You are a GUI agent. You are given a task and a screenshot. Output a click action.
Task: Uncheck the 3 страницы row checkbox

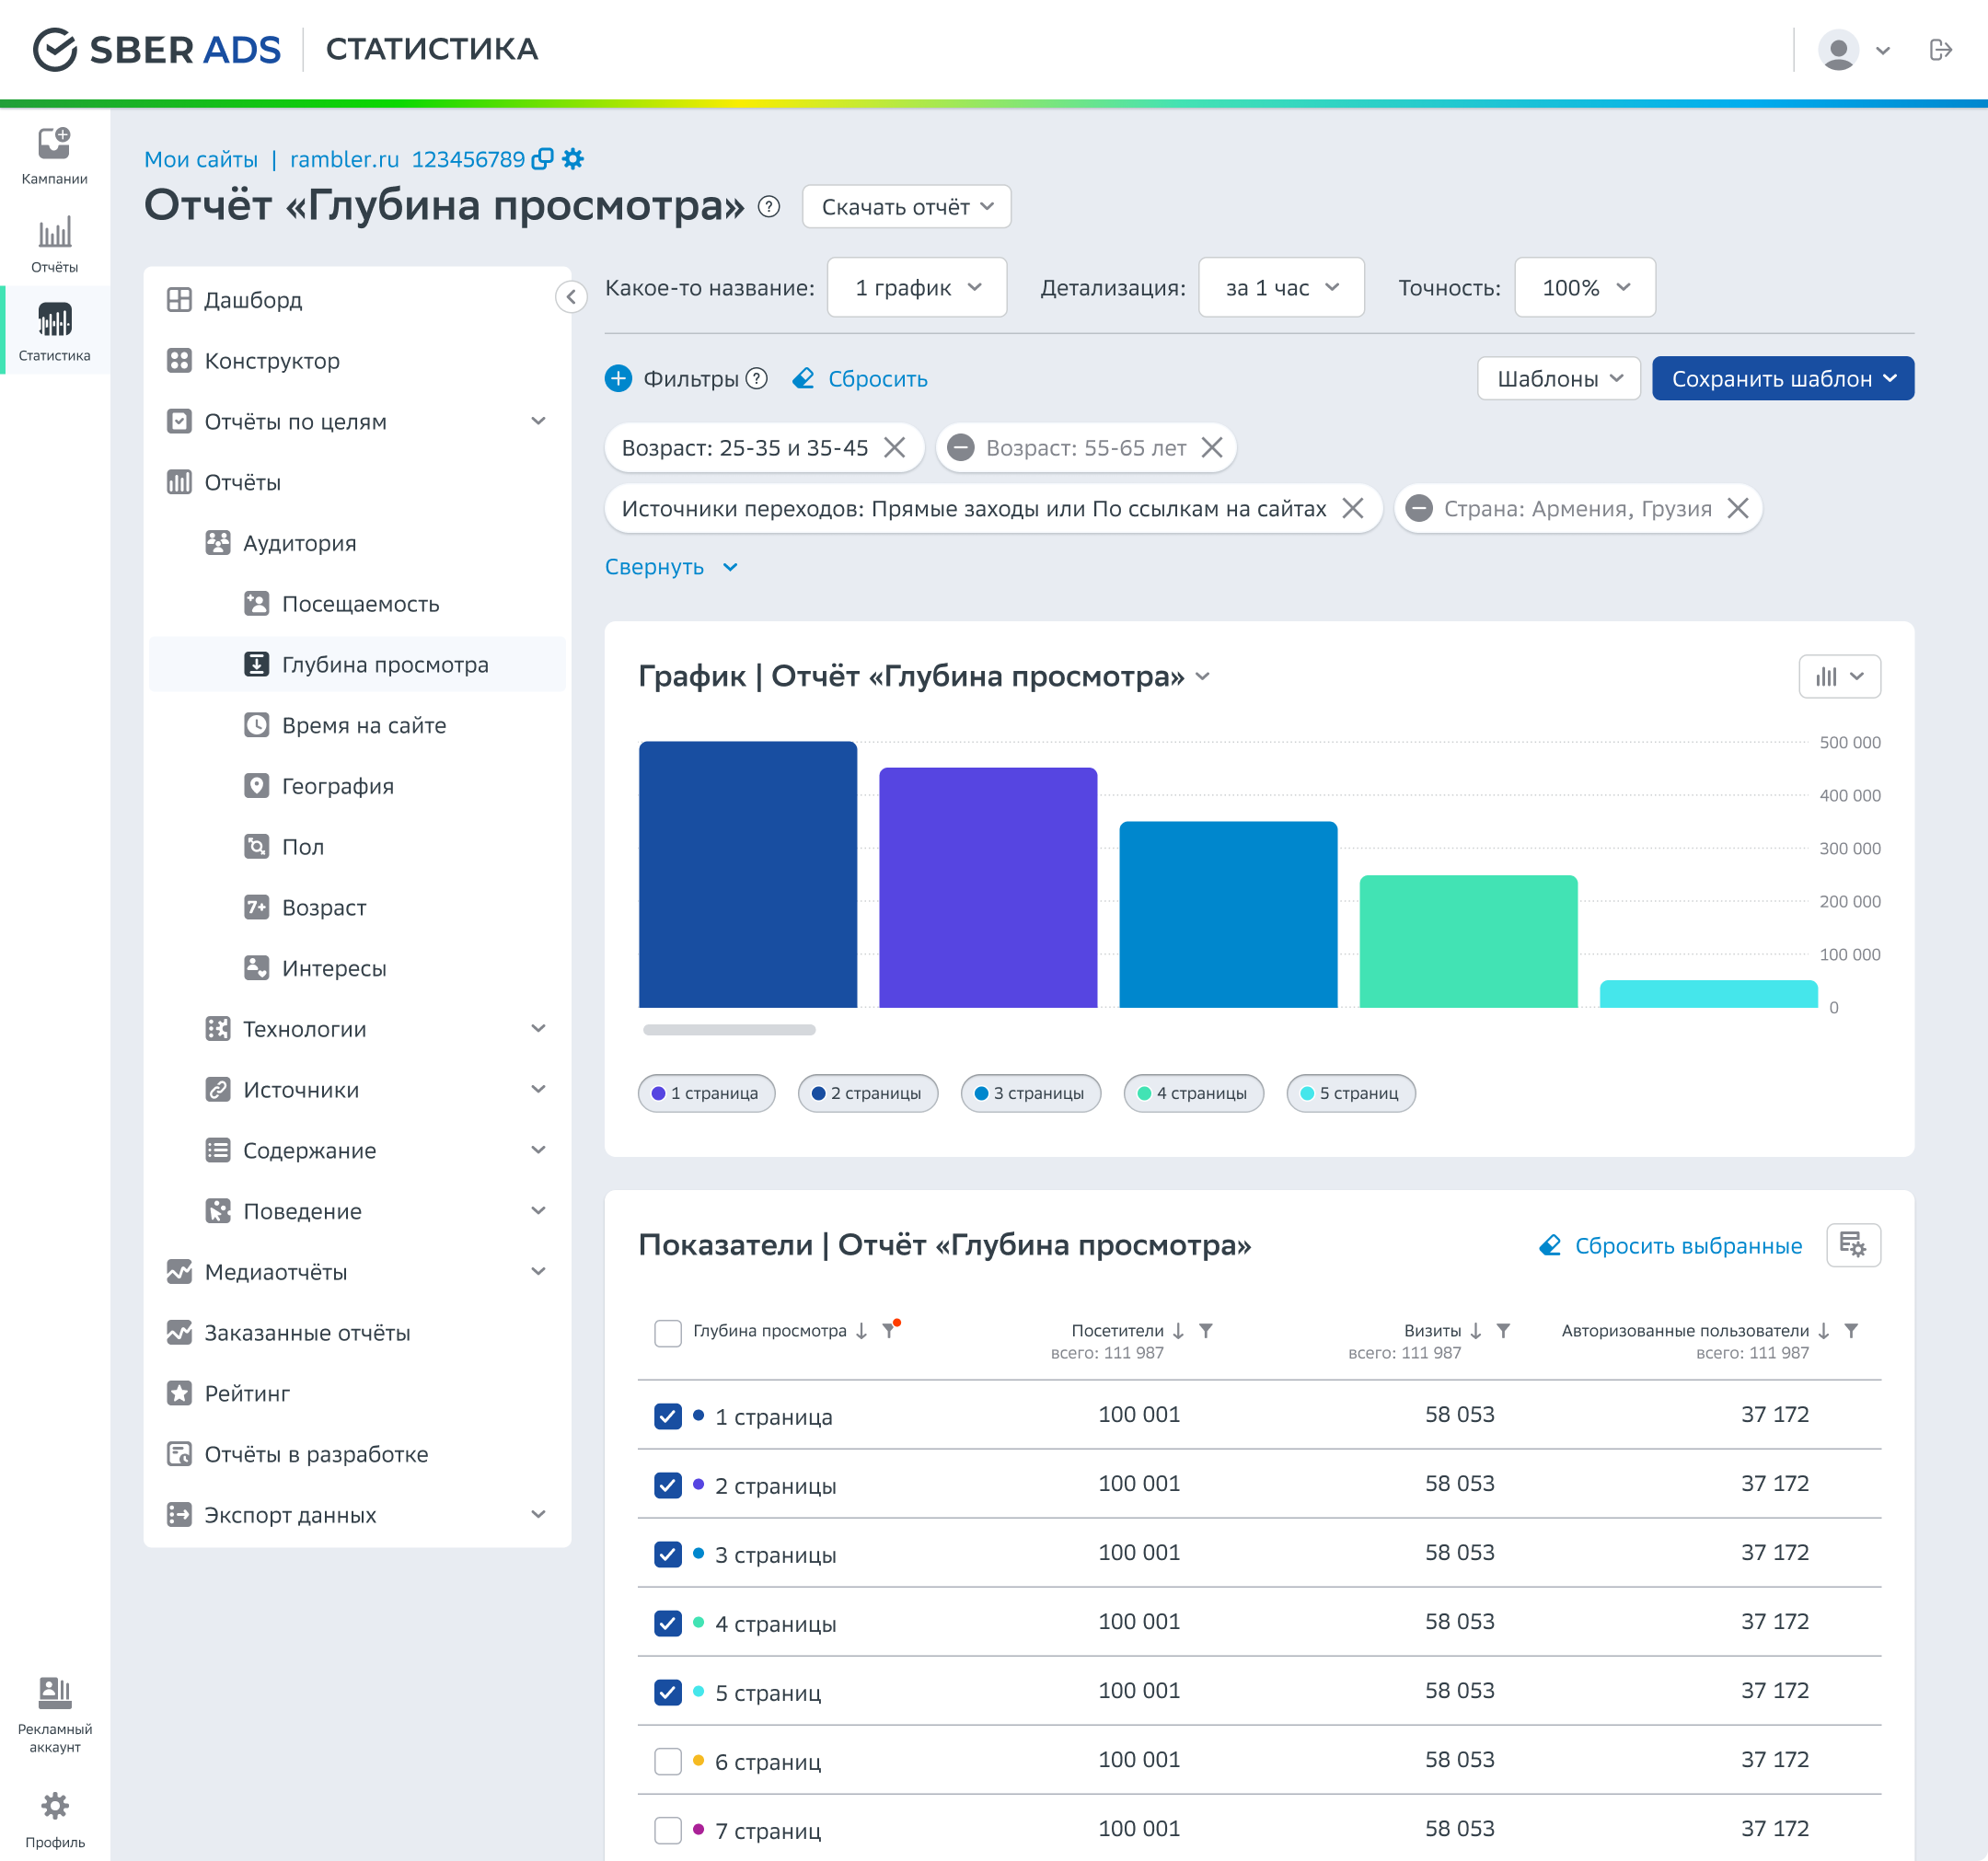pyautogui.click(x=668, y=1554)
